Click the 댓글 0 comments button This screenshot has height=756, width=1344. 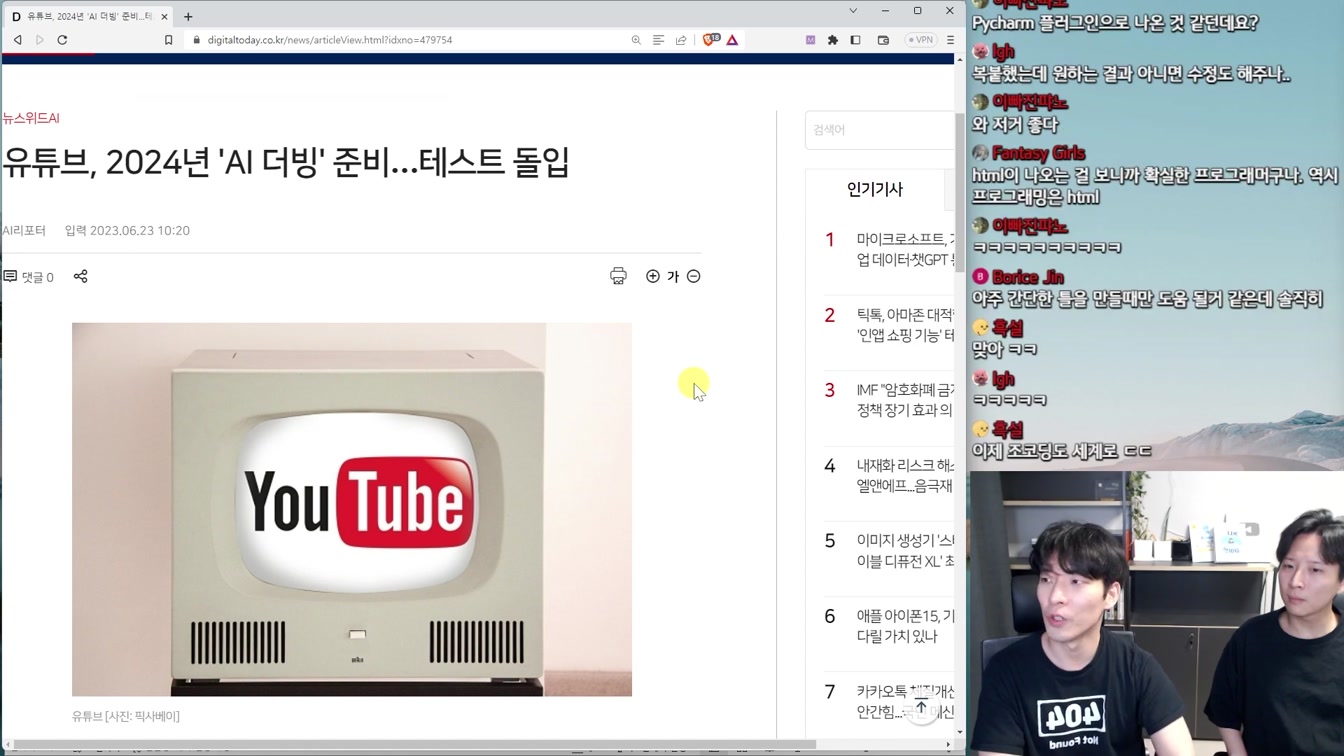tap(29, 277)
